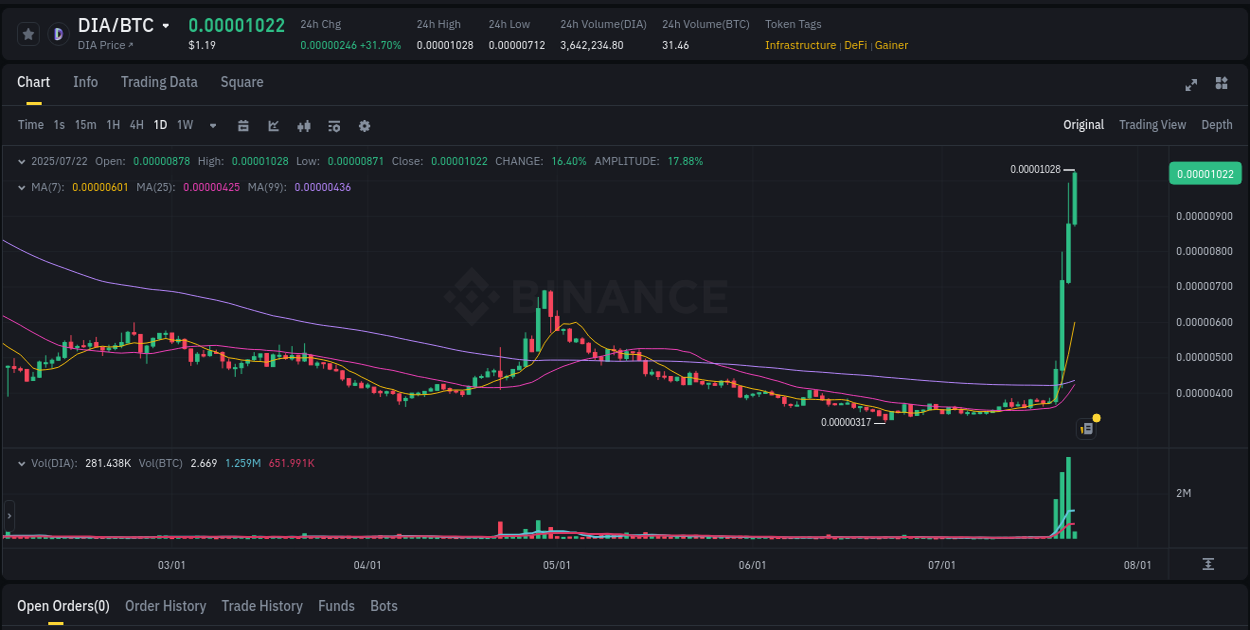This screenshot has width=1250, height=630.
Task: Toggle DIA/BTC as a favorite star
Action: click(28, 33)
